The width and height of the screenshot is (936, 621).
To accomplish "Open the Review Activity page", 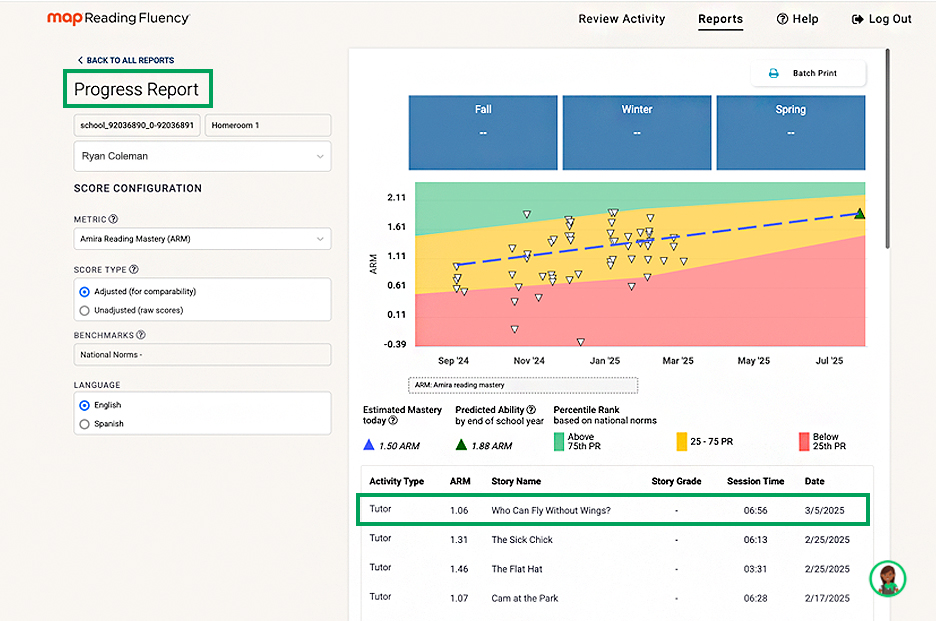I will (x=621, y=19).
